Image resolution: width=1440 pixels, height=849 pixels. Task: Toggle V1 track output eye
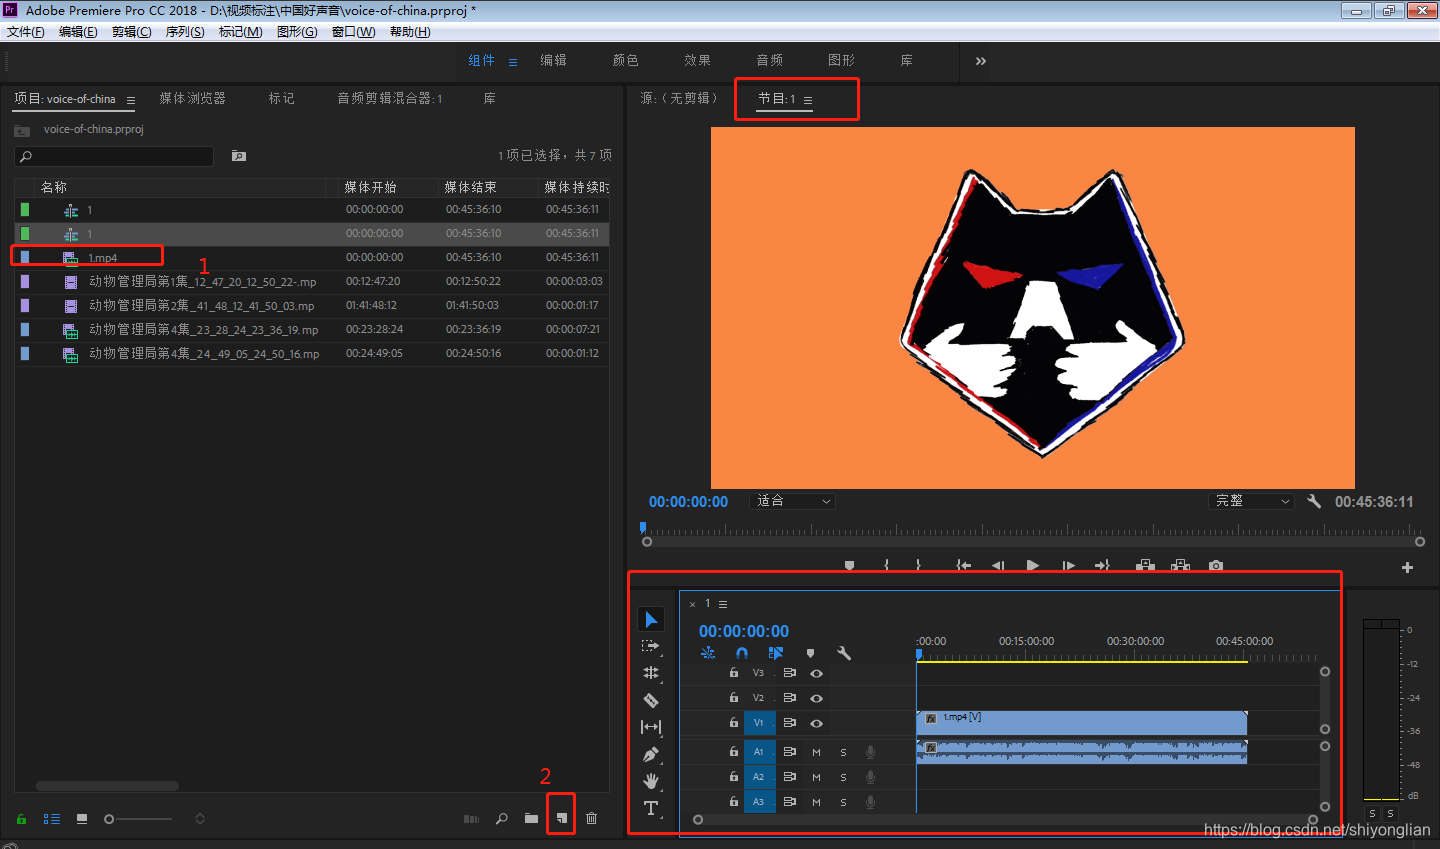pos(816,723)
